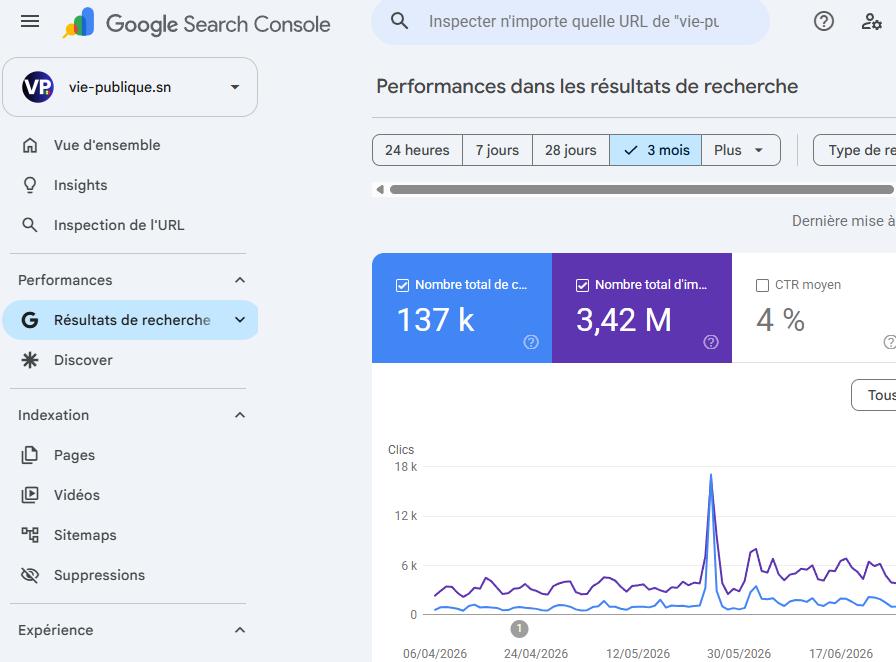Image resolution: width=896 pixels, height=662 pixels.
Task: Click the 06/04/2026 axis date label
Action: point(435,653)
